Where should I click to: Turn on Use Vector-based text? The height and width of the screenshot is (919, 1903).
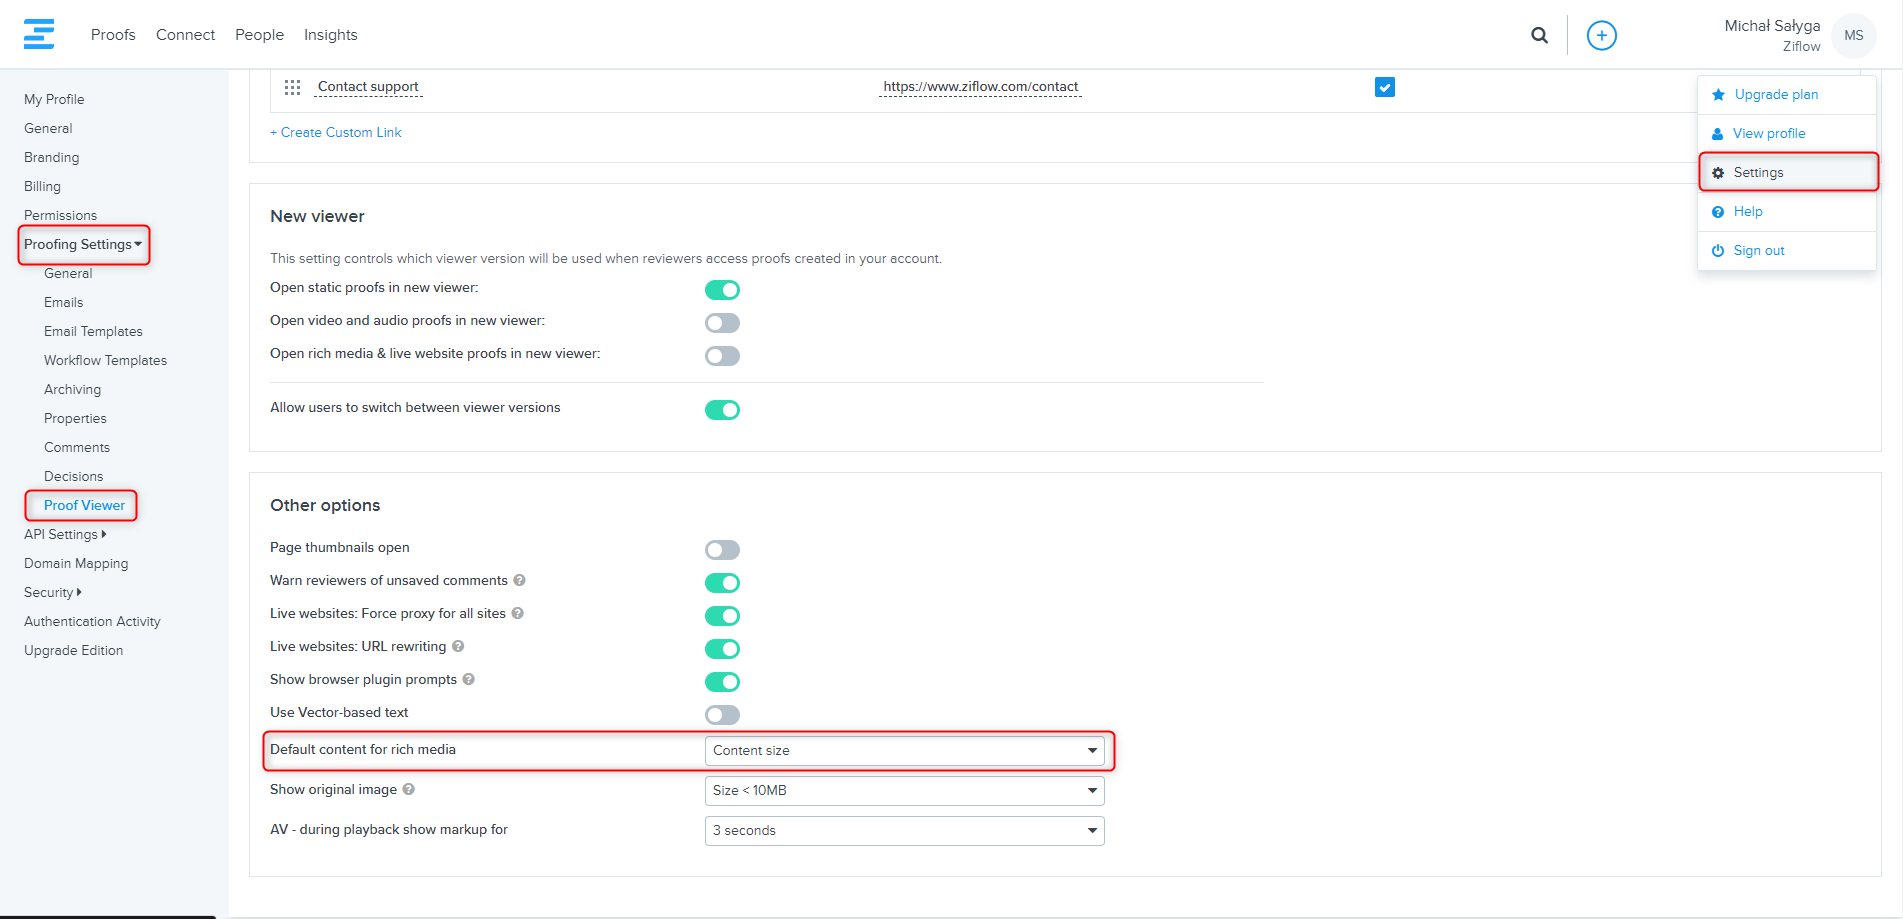click(722, 715)
